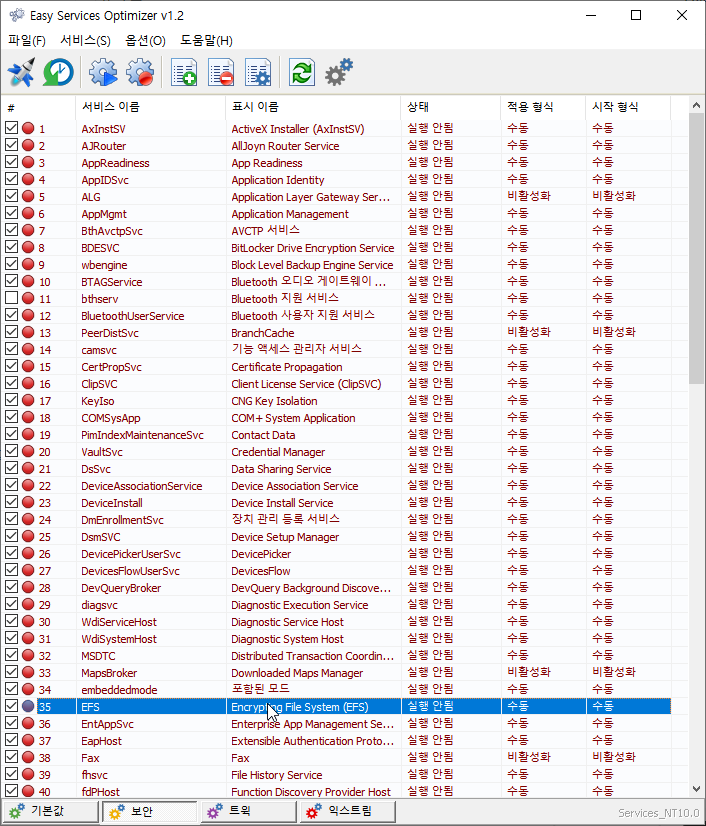This screenshot has height=826, width=706.
Task: Select the embeddedmode service name
Action: [x=119, y=690]
